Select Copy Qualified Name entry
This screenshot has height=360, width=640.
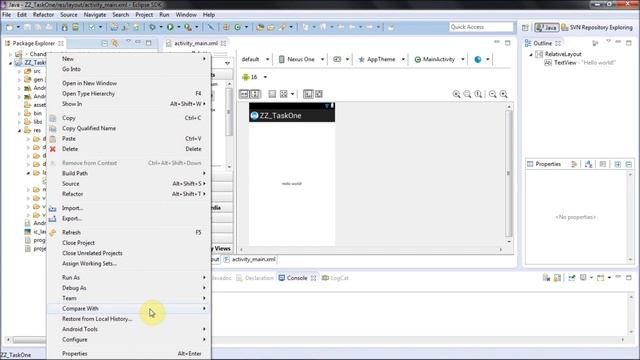click(x=129, y=128)
